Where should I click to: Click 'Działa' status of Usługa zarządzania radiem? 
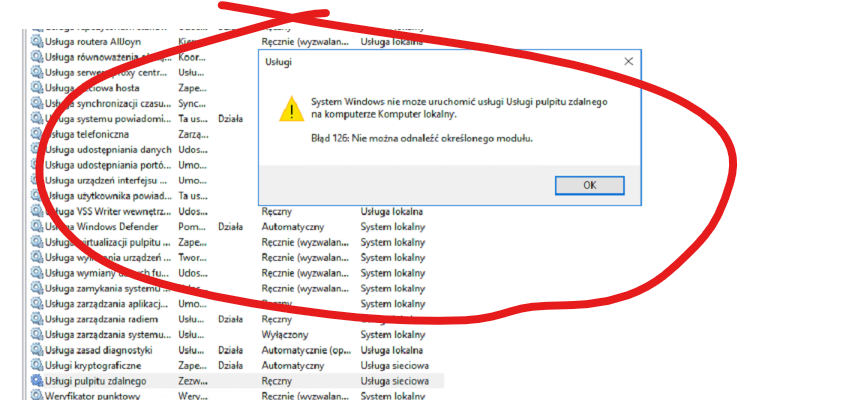pyautogui.click(x=231, y=319)
